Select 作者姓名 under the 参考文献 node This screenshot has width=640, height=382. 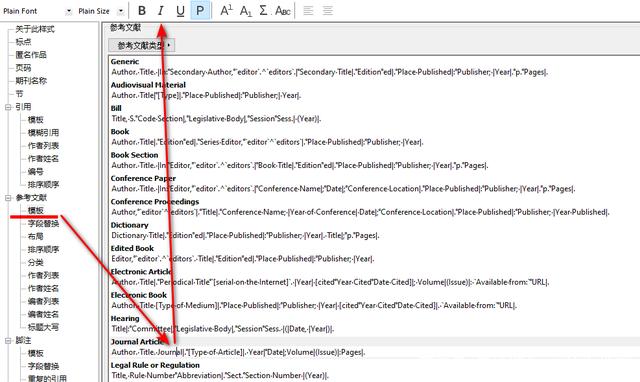[43, 289]
